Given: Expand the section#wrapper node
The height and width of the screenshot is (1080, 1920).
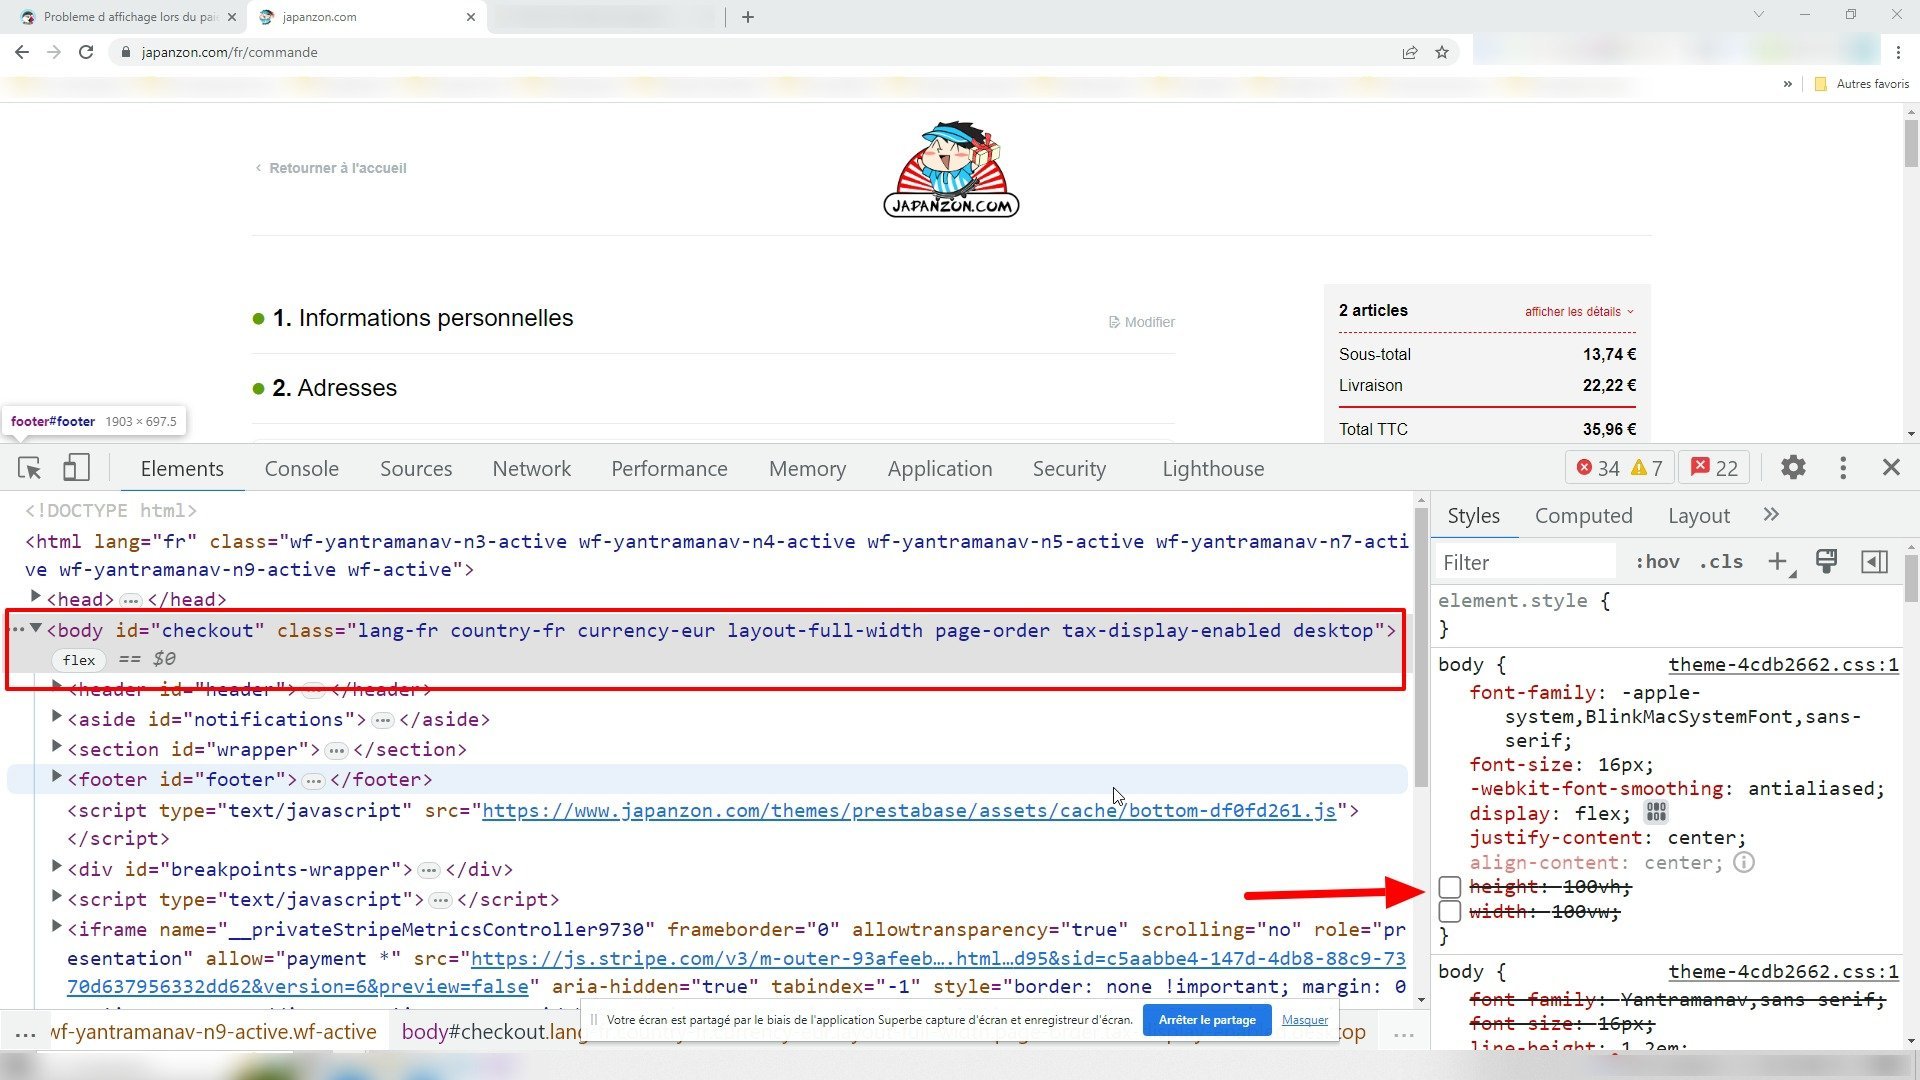Looking at the screenshot, I should click(x=57, y=747).
